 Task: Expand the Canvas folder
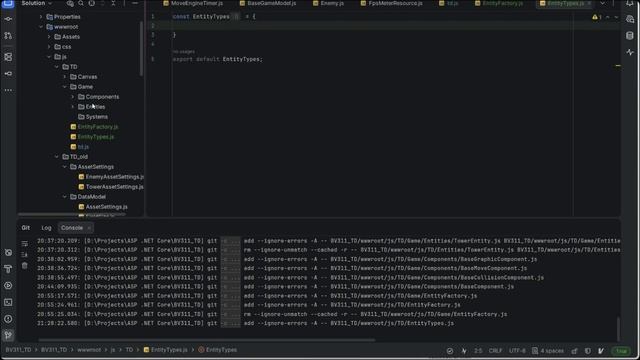pos(64,77)
